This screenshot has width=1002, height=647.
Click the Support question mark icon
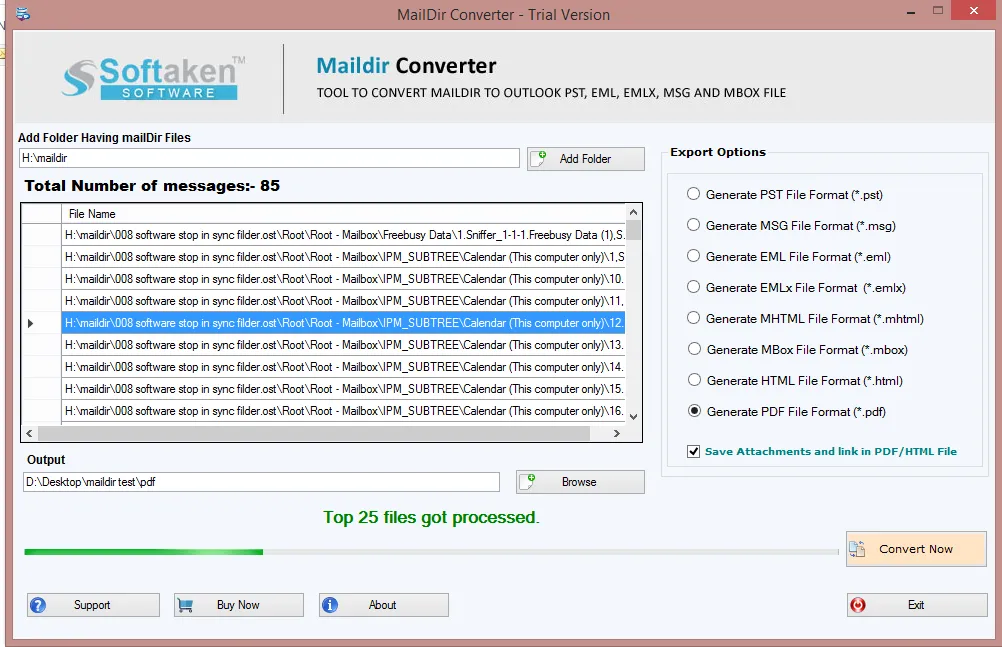tap(38, 605)
